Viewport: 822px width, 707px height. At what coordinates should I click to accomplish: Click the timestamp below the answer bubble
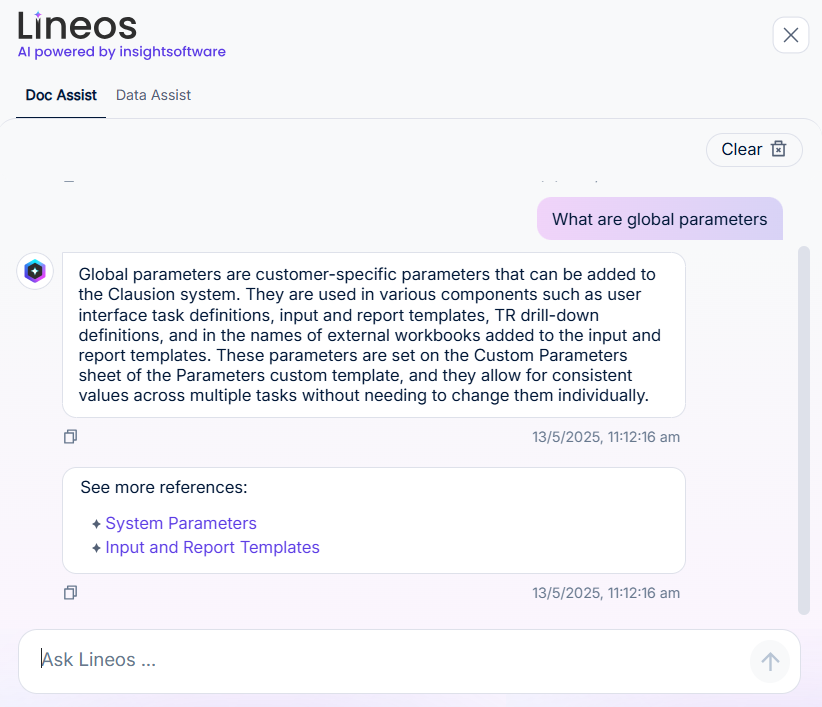606,437
